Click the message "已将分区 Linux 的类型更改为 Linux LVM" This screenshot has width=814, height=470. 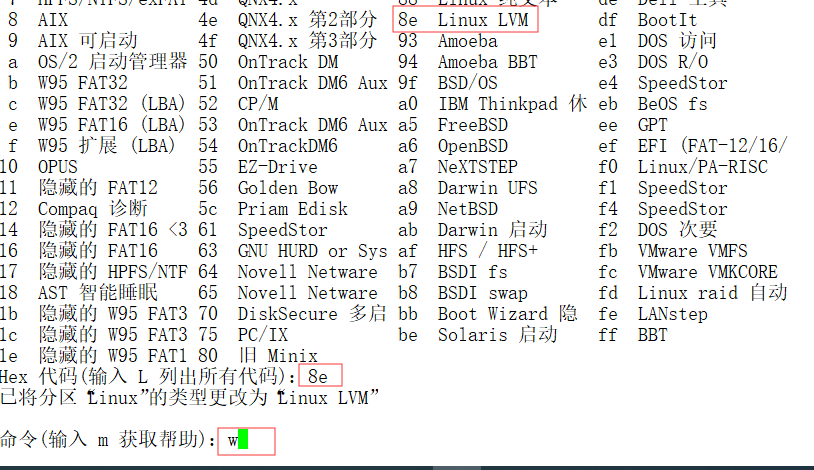tap(189, 397)
